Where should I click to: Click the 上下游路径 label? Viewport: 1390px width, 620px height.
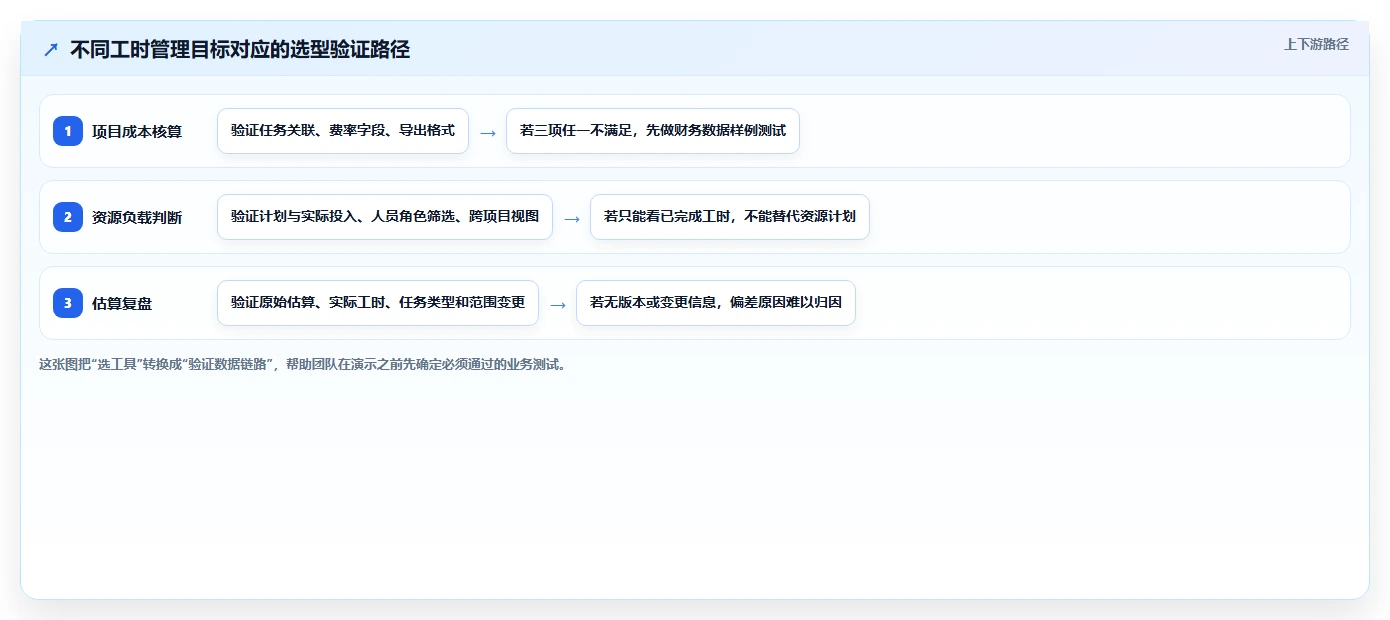[x=1316, y=44]
